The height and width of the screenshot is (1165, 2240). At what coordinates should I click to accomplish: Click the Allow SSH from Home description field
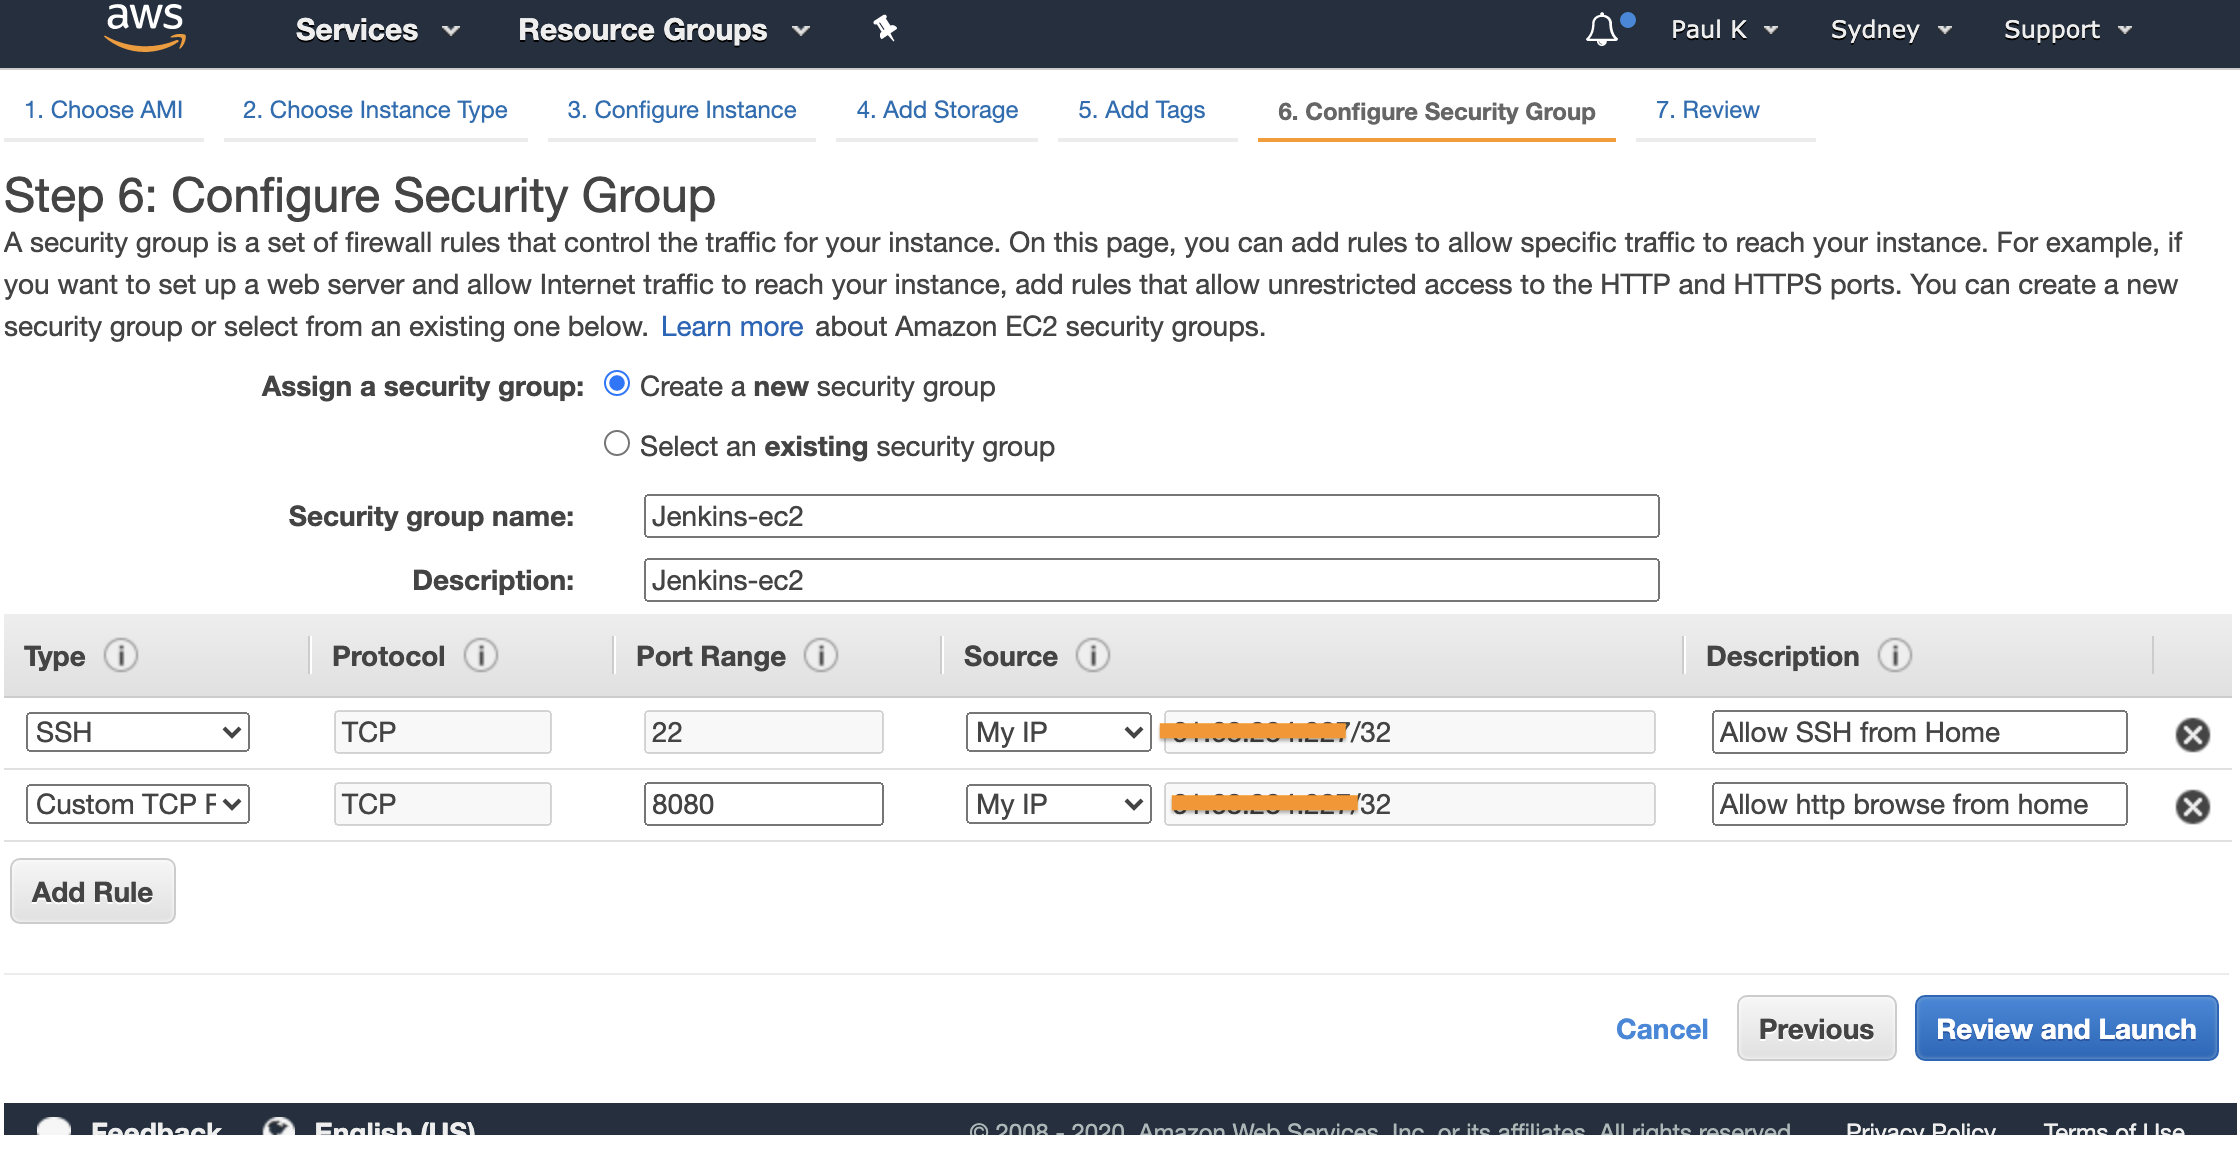tap(1919, 732)
